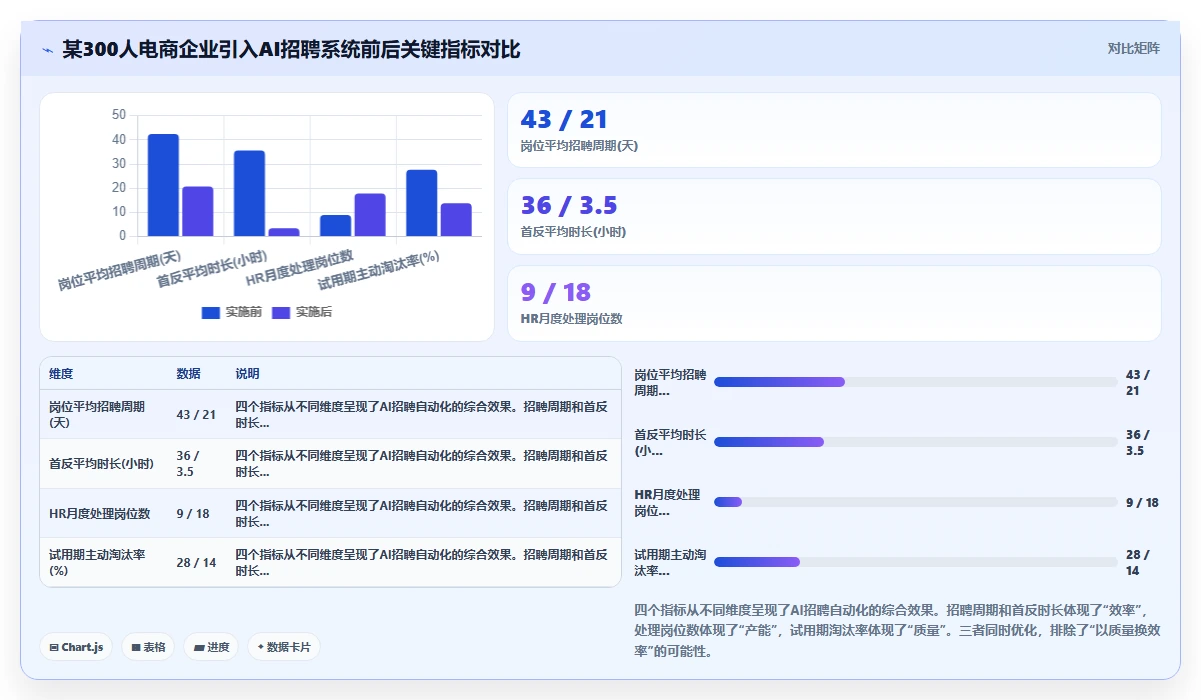
Task: Click card caption HR月度处理岗位数
Action: pos(572,319)
